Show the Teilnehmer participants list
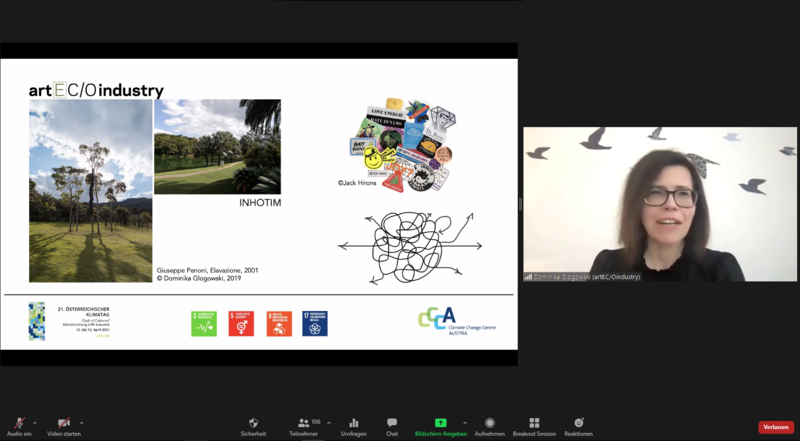The image size is (800, 441). coord(304,426)
